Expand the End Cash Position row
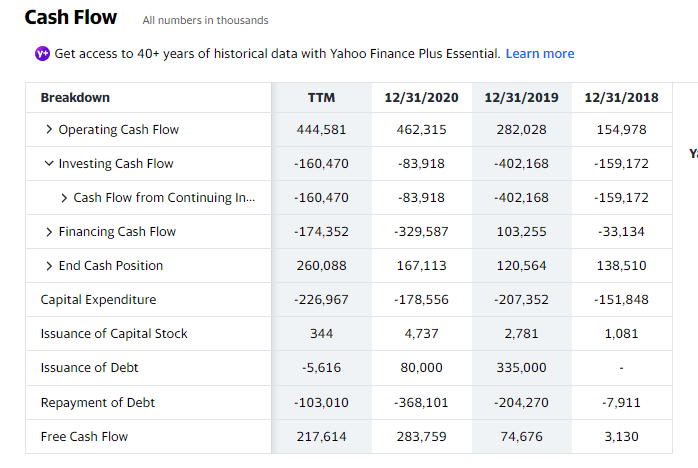The height and width of the screenshot is (468, 698). tap(49, 266)
